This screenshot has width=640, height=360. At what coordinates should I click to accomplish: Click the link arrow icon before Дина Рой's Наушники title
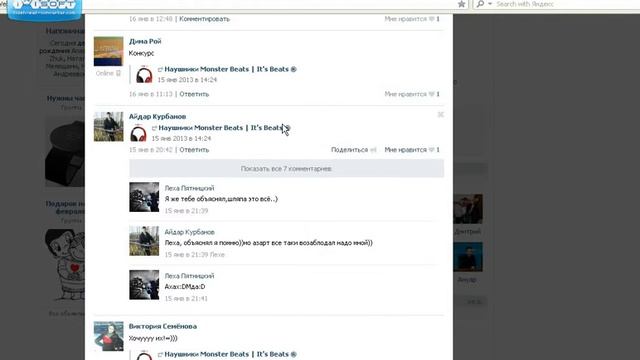pyautogui.click(x=160, y=69)
